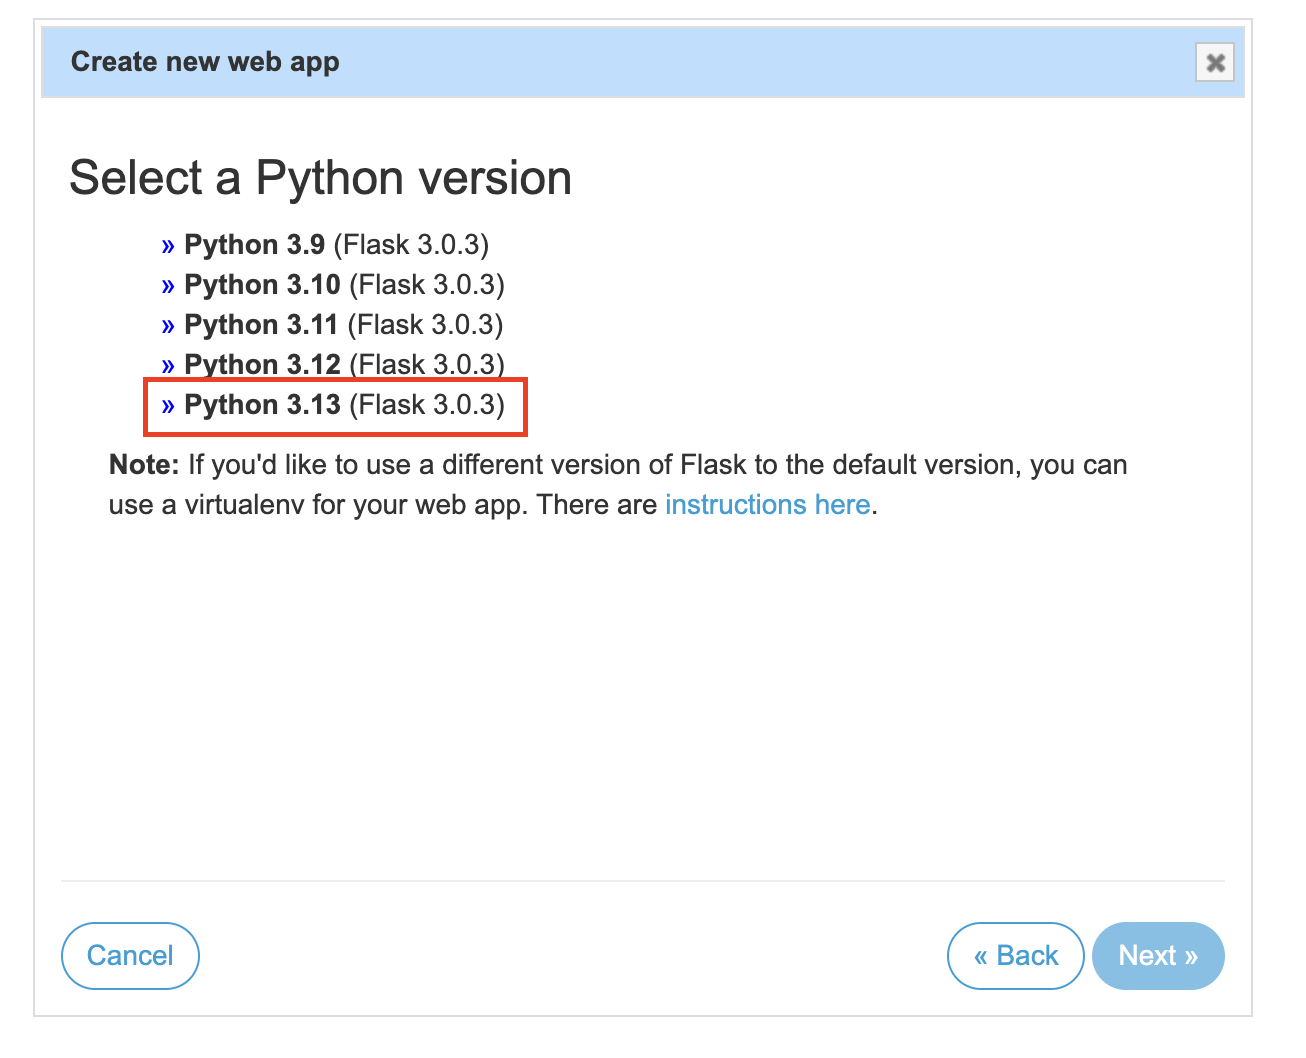Click the 'Select a Python version' heading
Viewport: 1306px width, 1058px height.
click(320, 178)
